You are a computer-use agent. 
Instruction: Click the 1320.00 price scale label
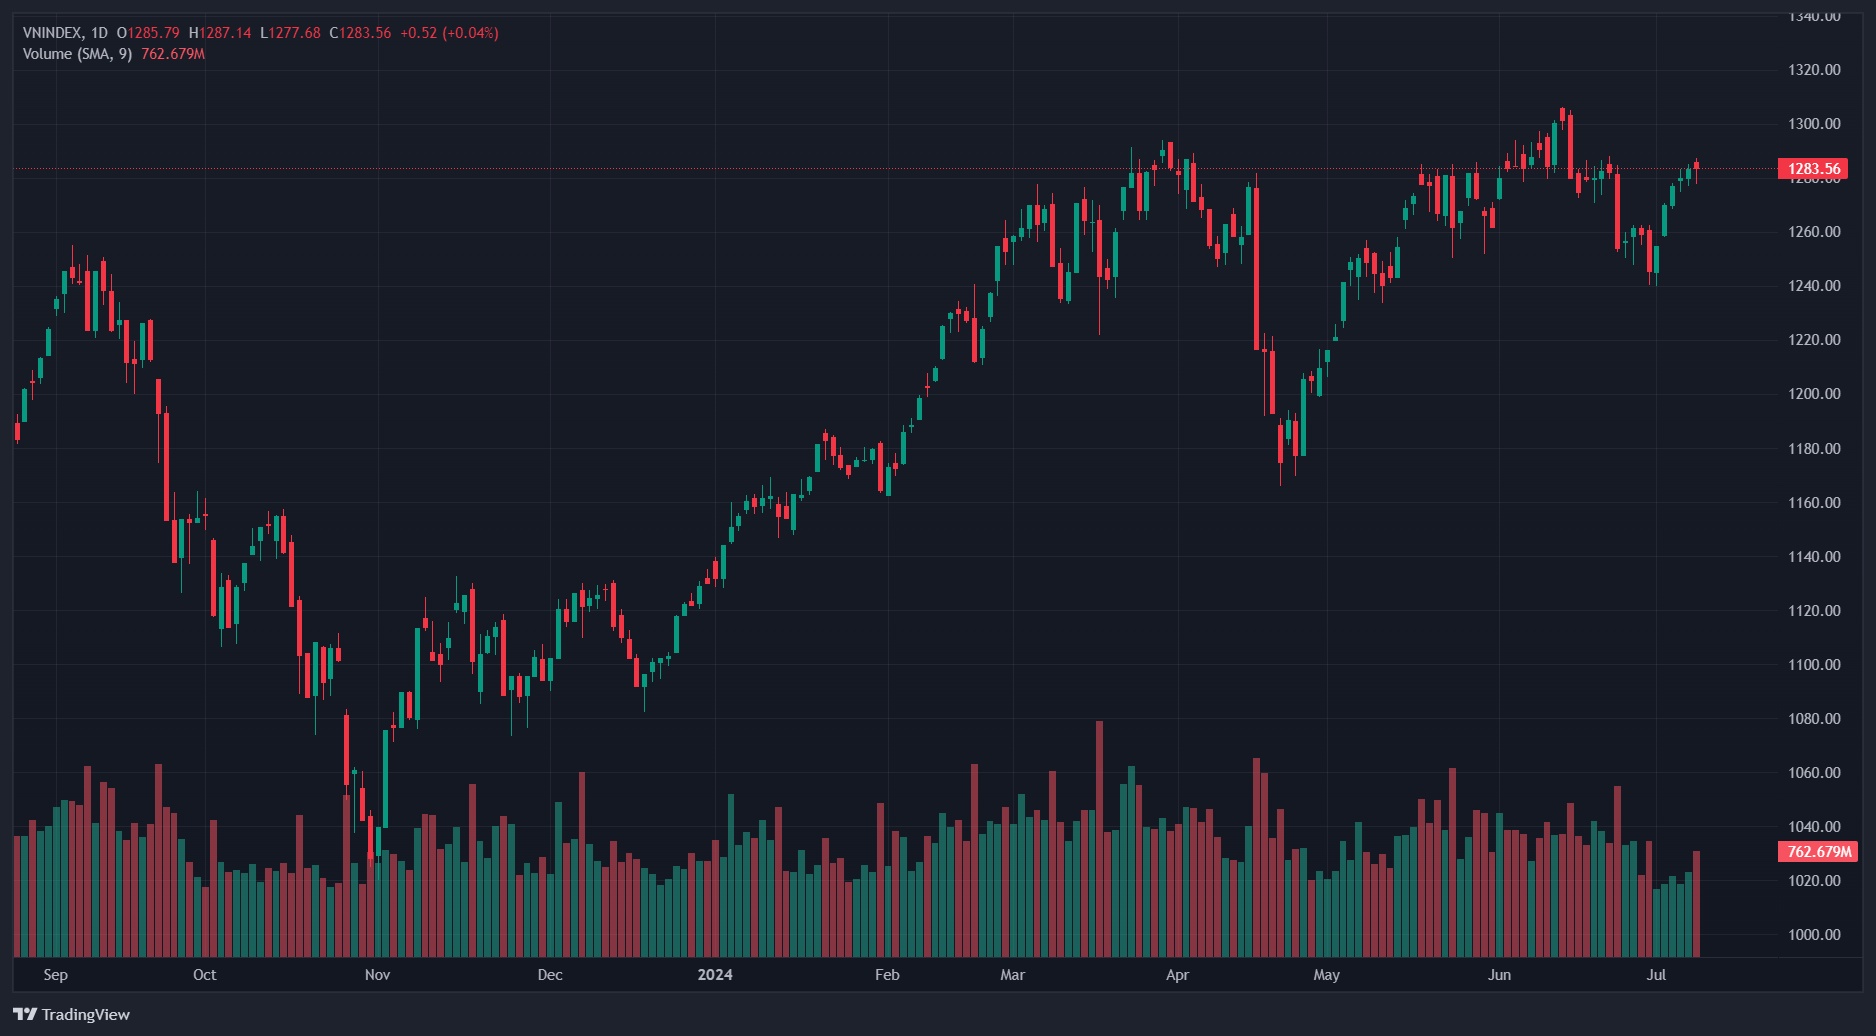point(1814,70)
